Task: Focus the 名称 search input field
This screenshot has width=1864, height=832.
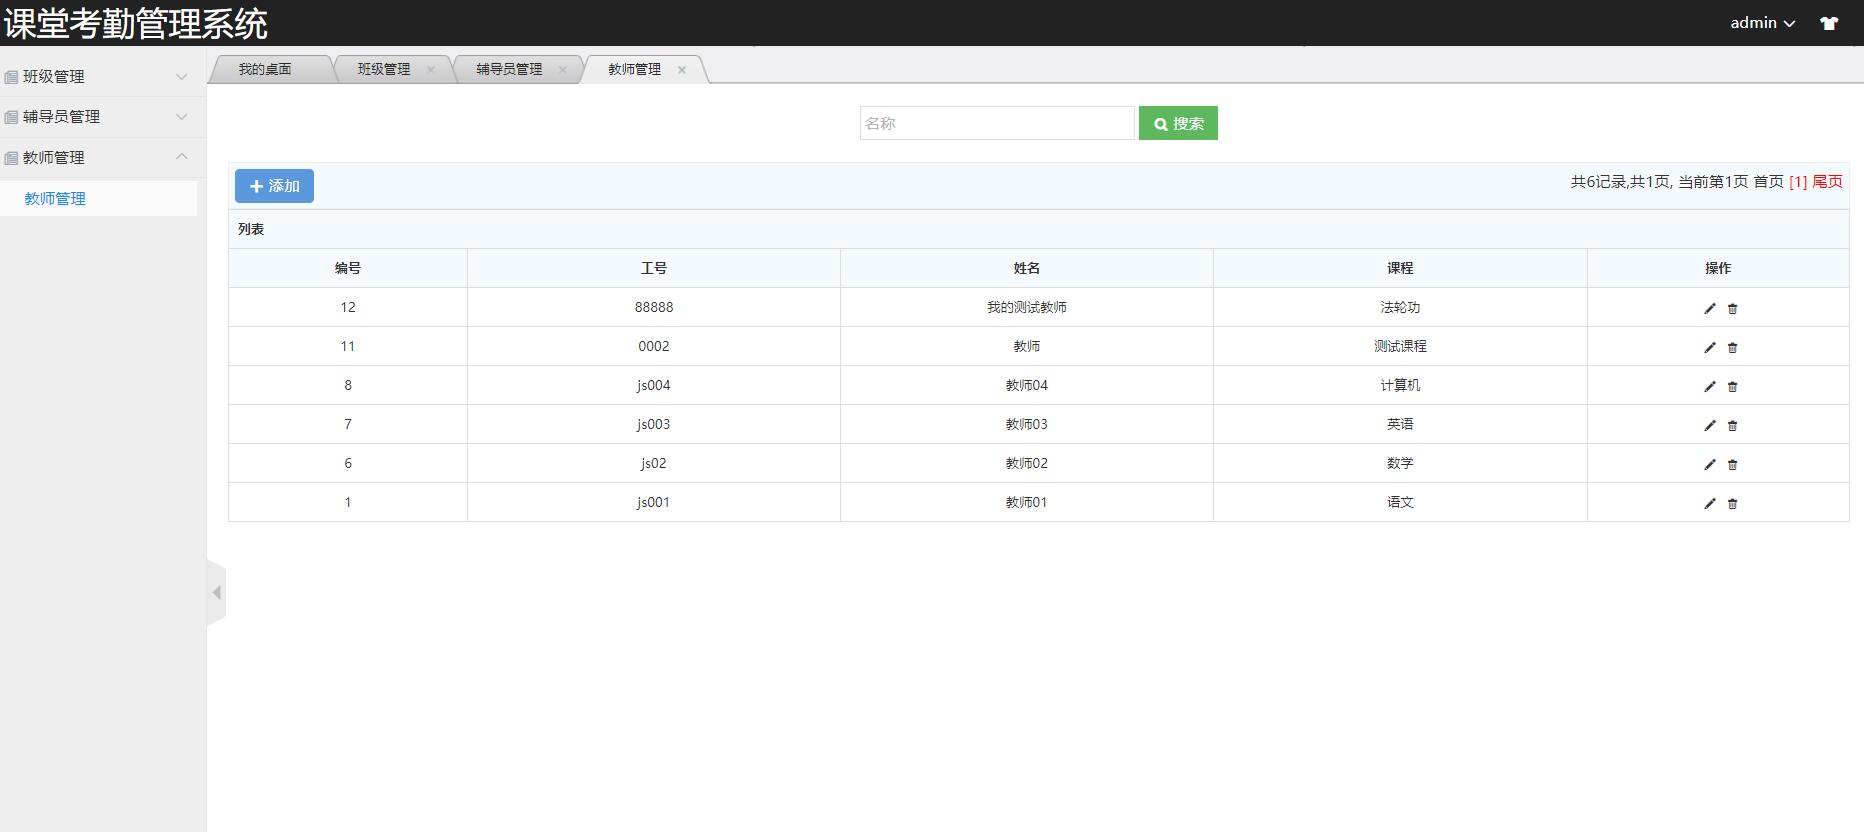Action: click(996, 123)
